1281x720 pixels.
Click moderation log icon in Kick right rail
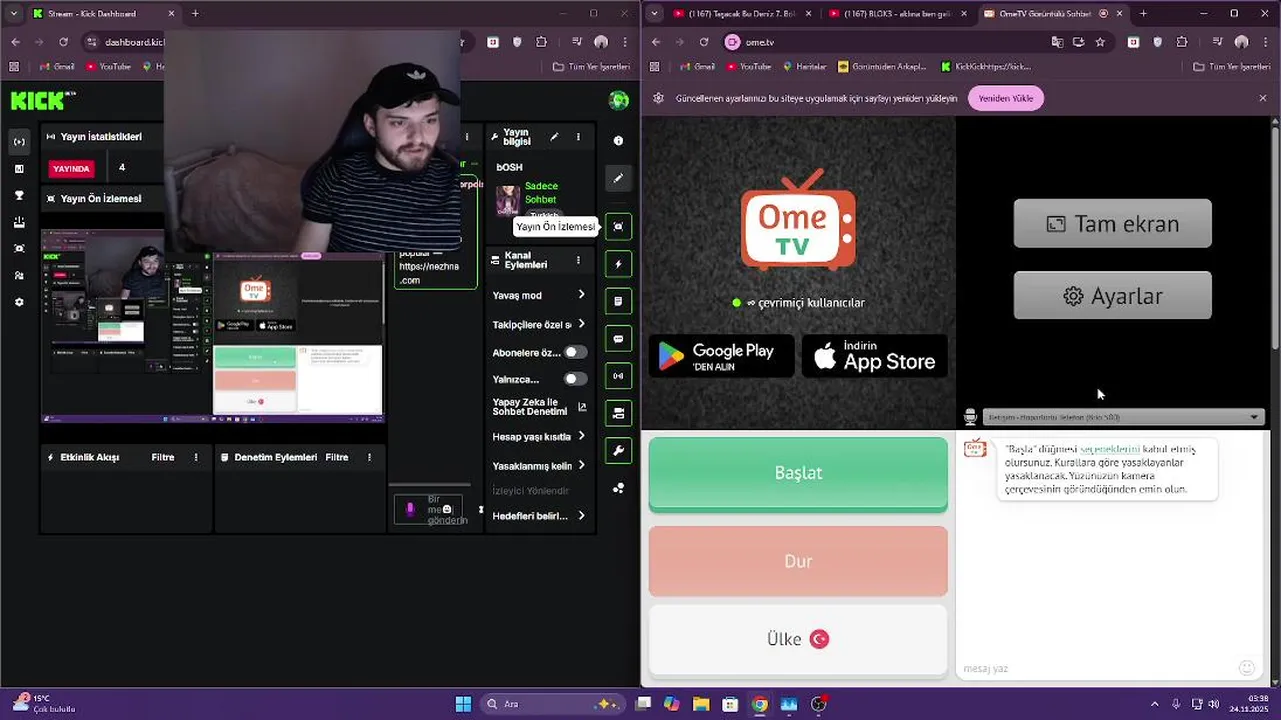coord(618,301)
